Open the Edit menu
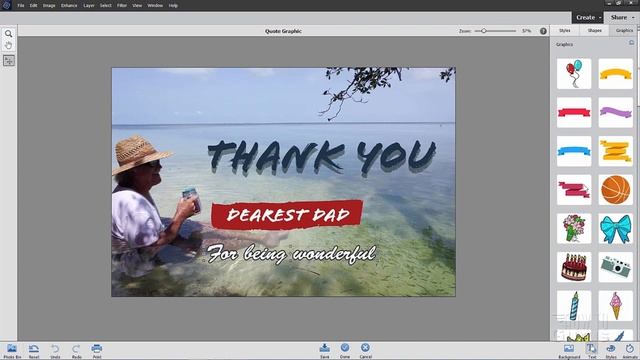This screenshot has height=360, width=640. (33, 6)
